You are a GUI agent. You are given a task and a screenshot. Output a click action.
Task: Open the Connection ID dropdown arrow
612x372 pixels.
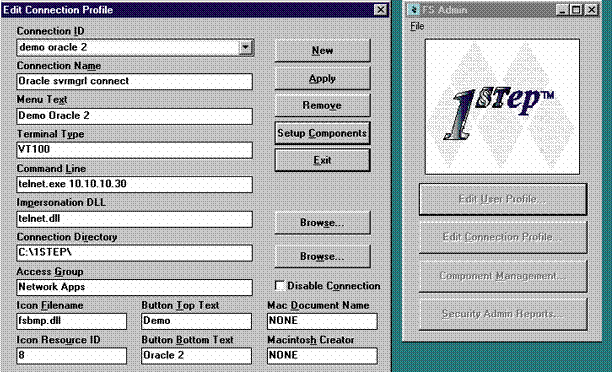[x=245, y=47]
